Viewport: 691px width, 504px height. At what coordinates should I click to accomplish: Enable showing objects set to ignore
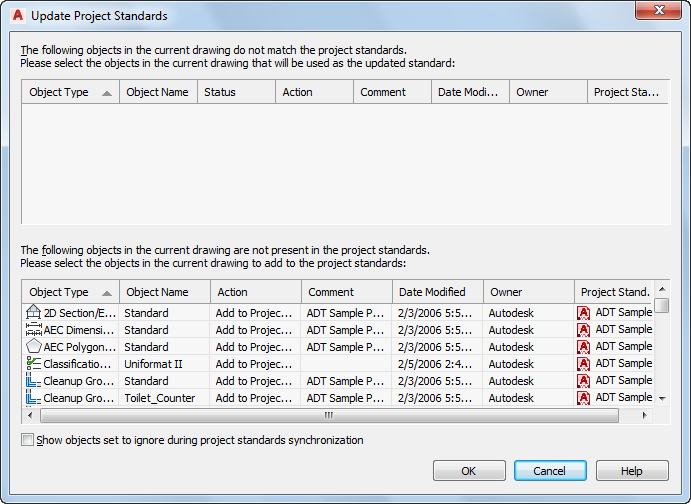click(27, 440)
